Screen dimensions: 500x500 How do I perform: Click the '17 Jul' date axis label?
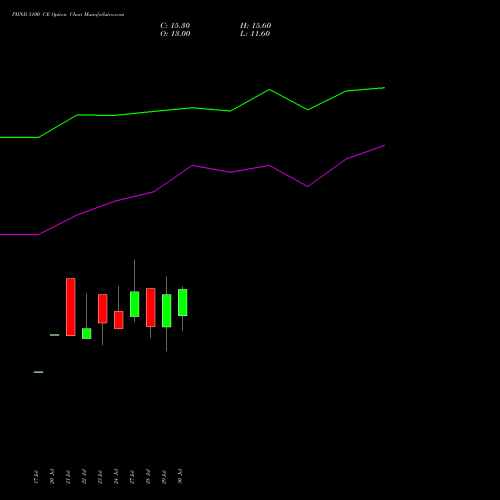click(x=36, y=477)
